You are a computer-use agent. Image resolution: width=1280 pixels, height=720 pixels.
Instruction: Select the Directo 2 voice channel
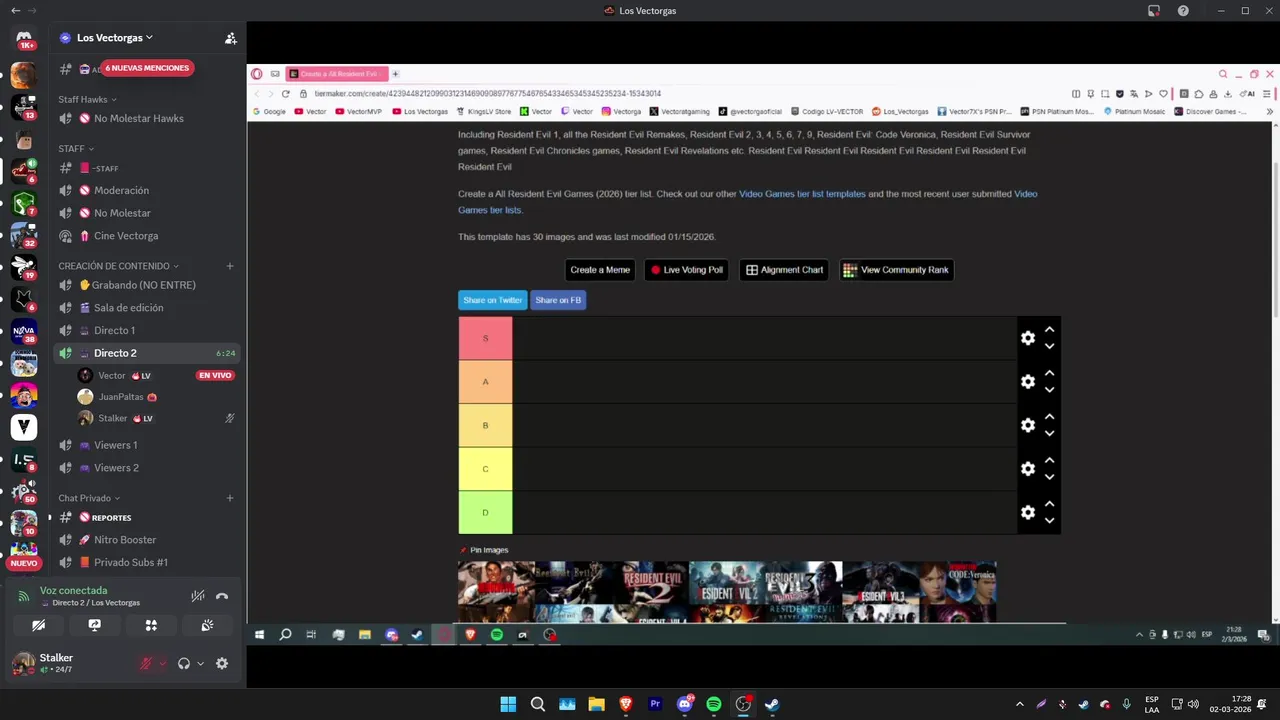pos(147,353)
